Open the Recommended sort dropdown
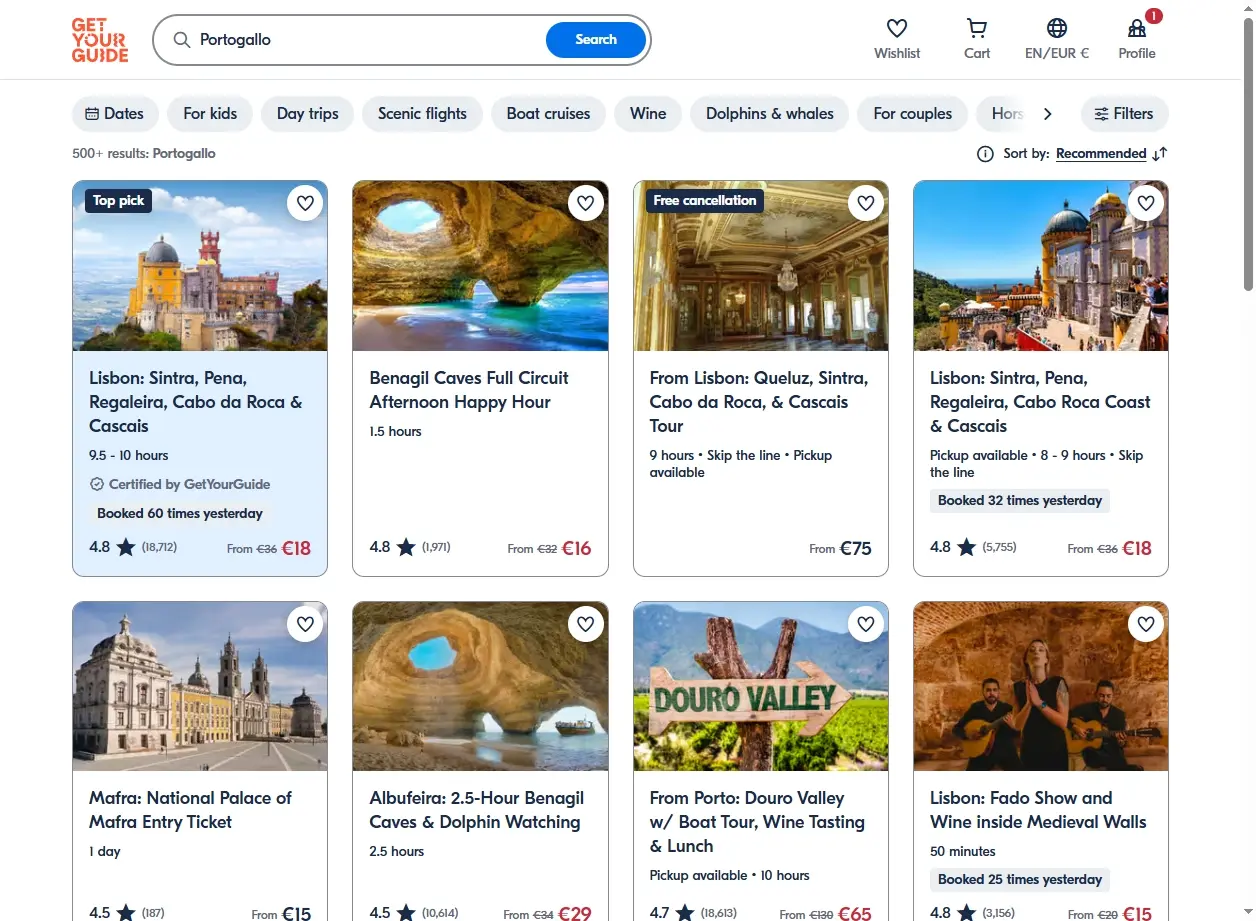 pos(1101,154)
